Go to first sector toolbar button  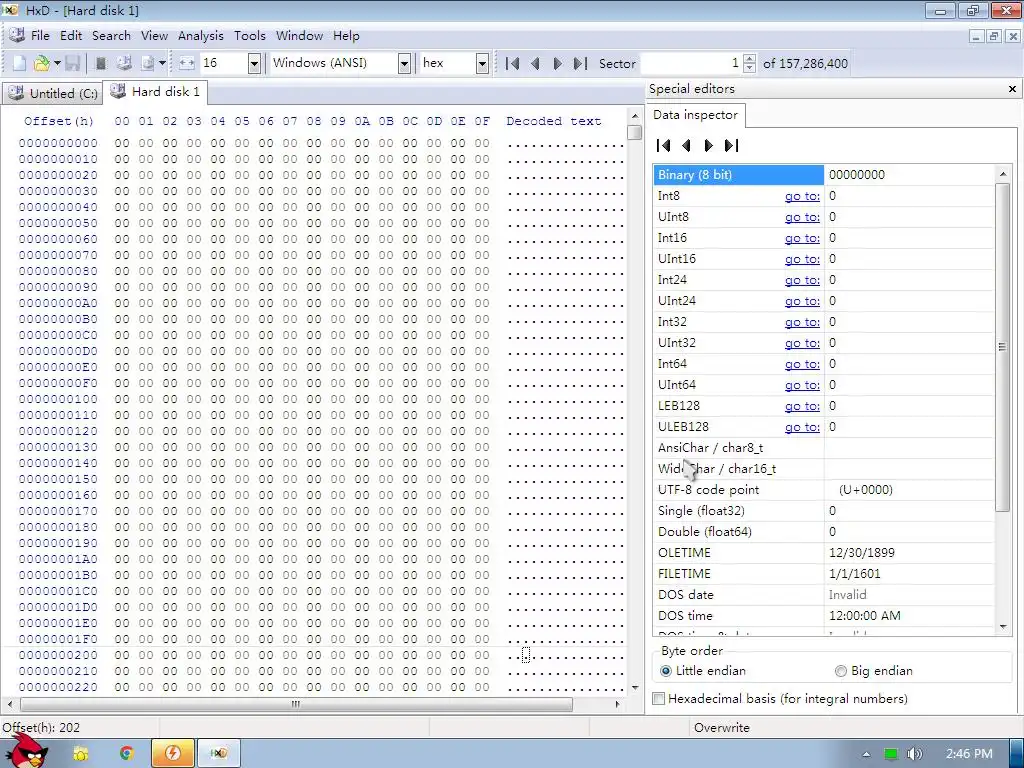click(513, 63)
